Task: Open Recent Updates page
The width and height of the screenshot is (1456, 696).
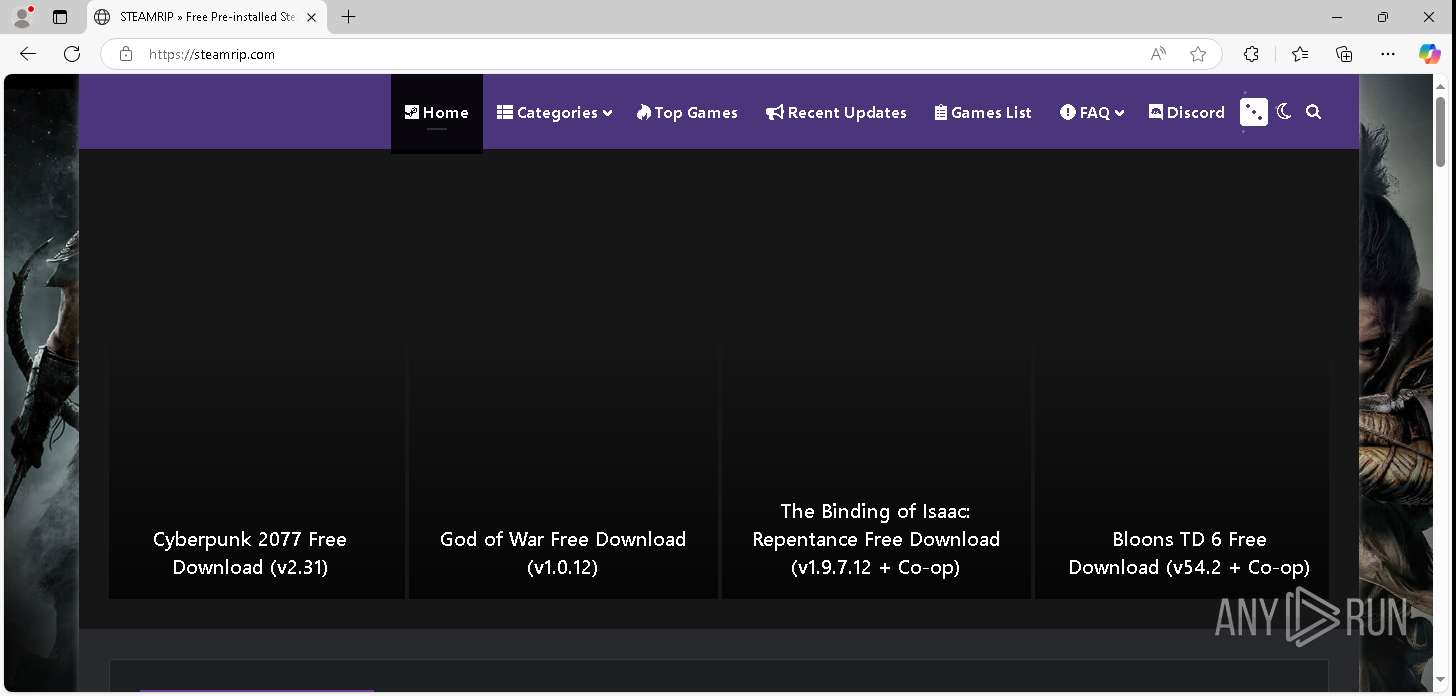Action: click(x=836, y=113)
